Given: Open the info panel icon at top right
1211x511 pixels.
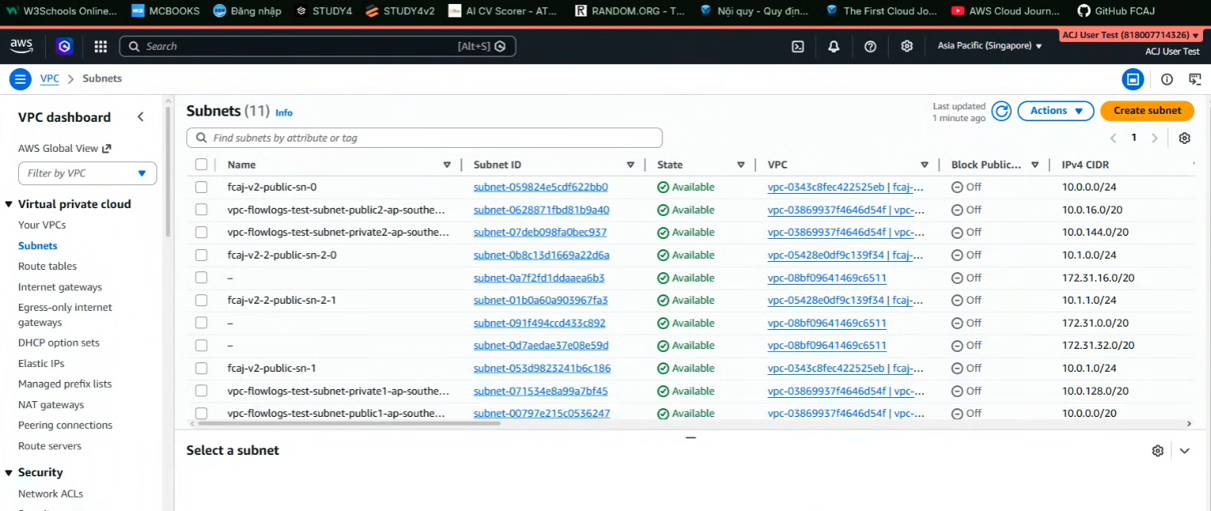Looking at the screenshot, I should point(1167,79).
